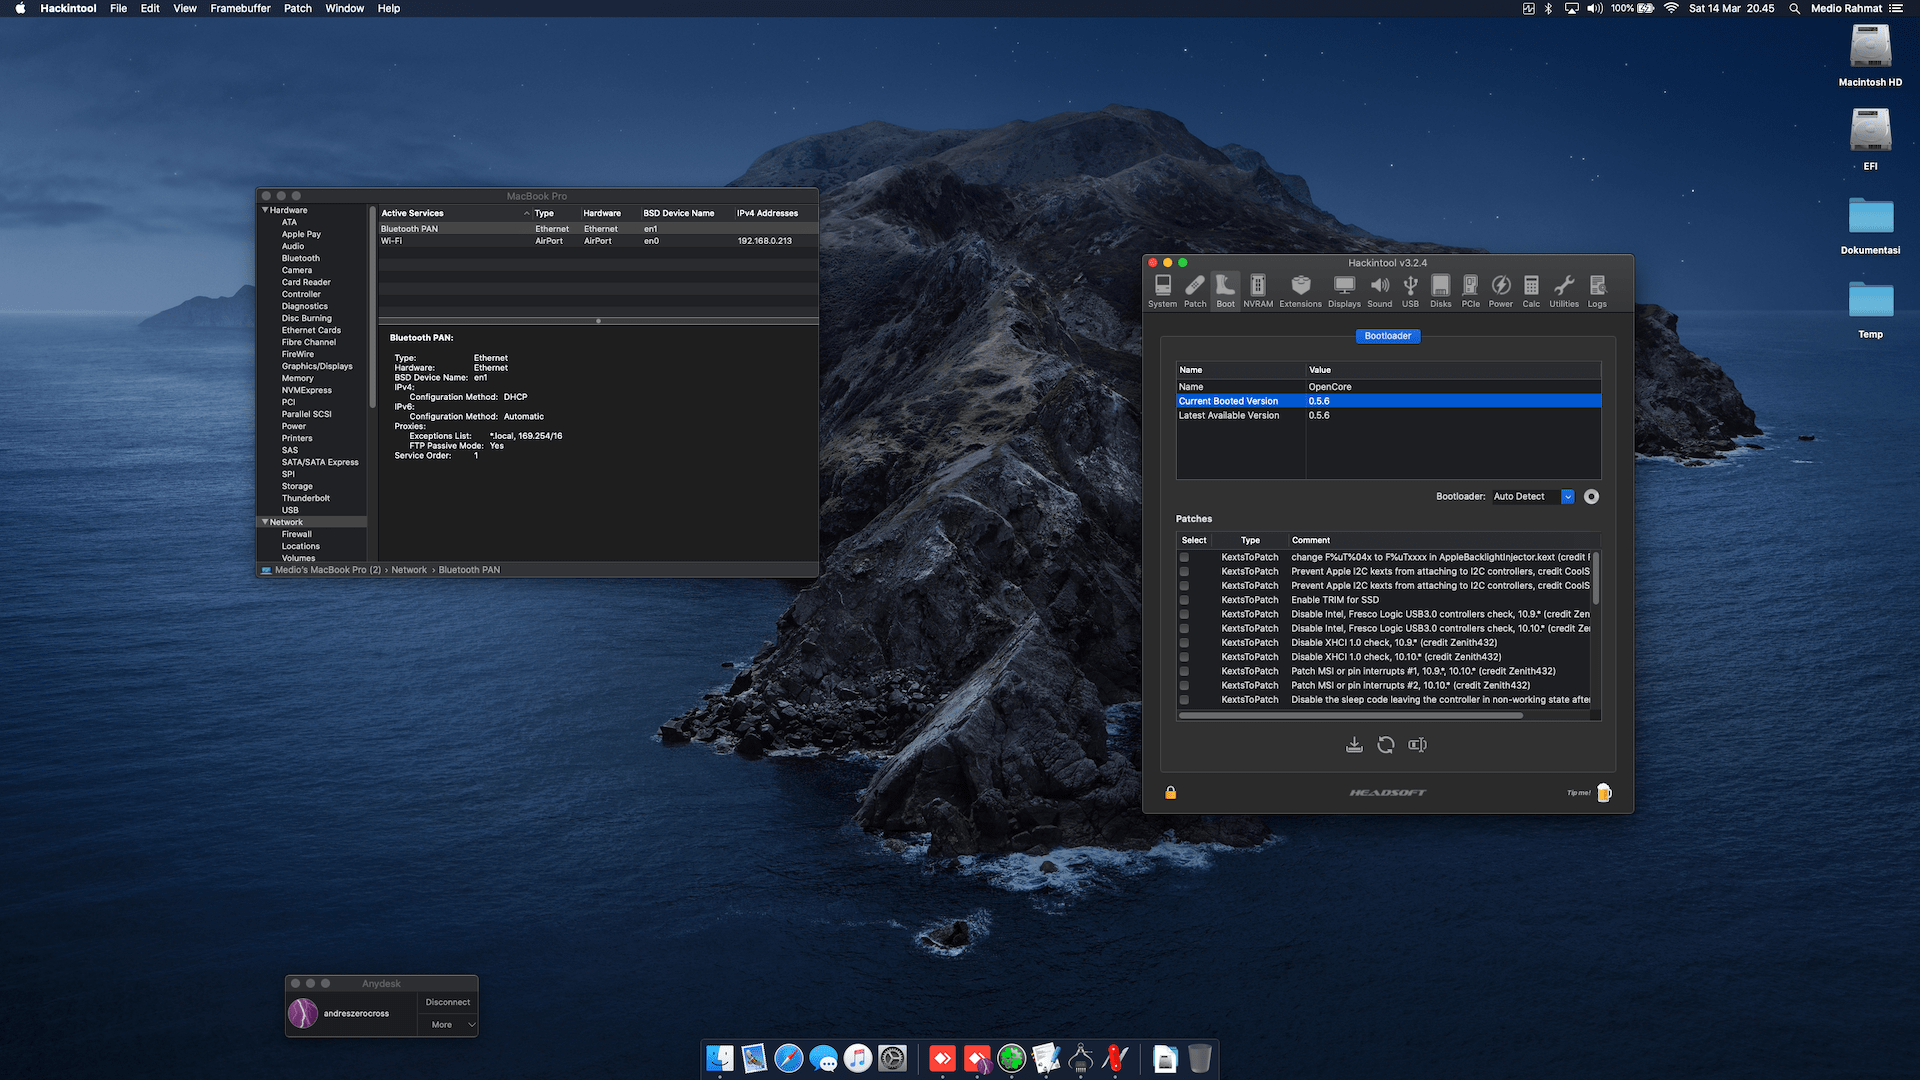Open the Logs section in Hackintool

tap(1597, 291)
